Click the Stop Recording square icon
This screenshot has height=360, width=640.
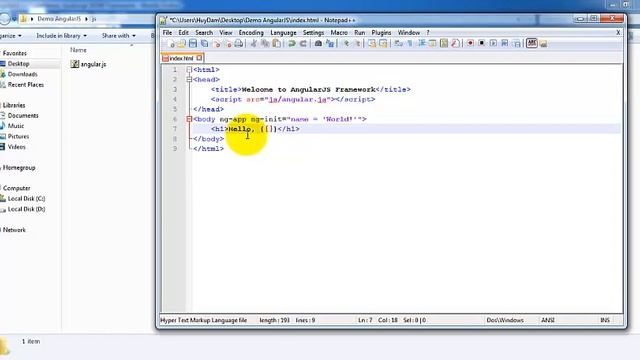tap(482, 43)
